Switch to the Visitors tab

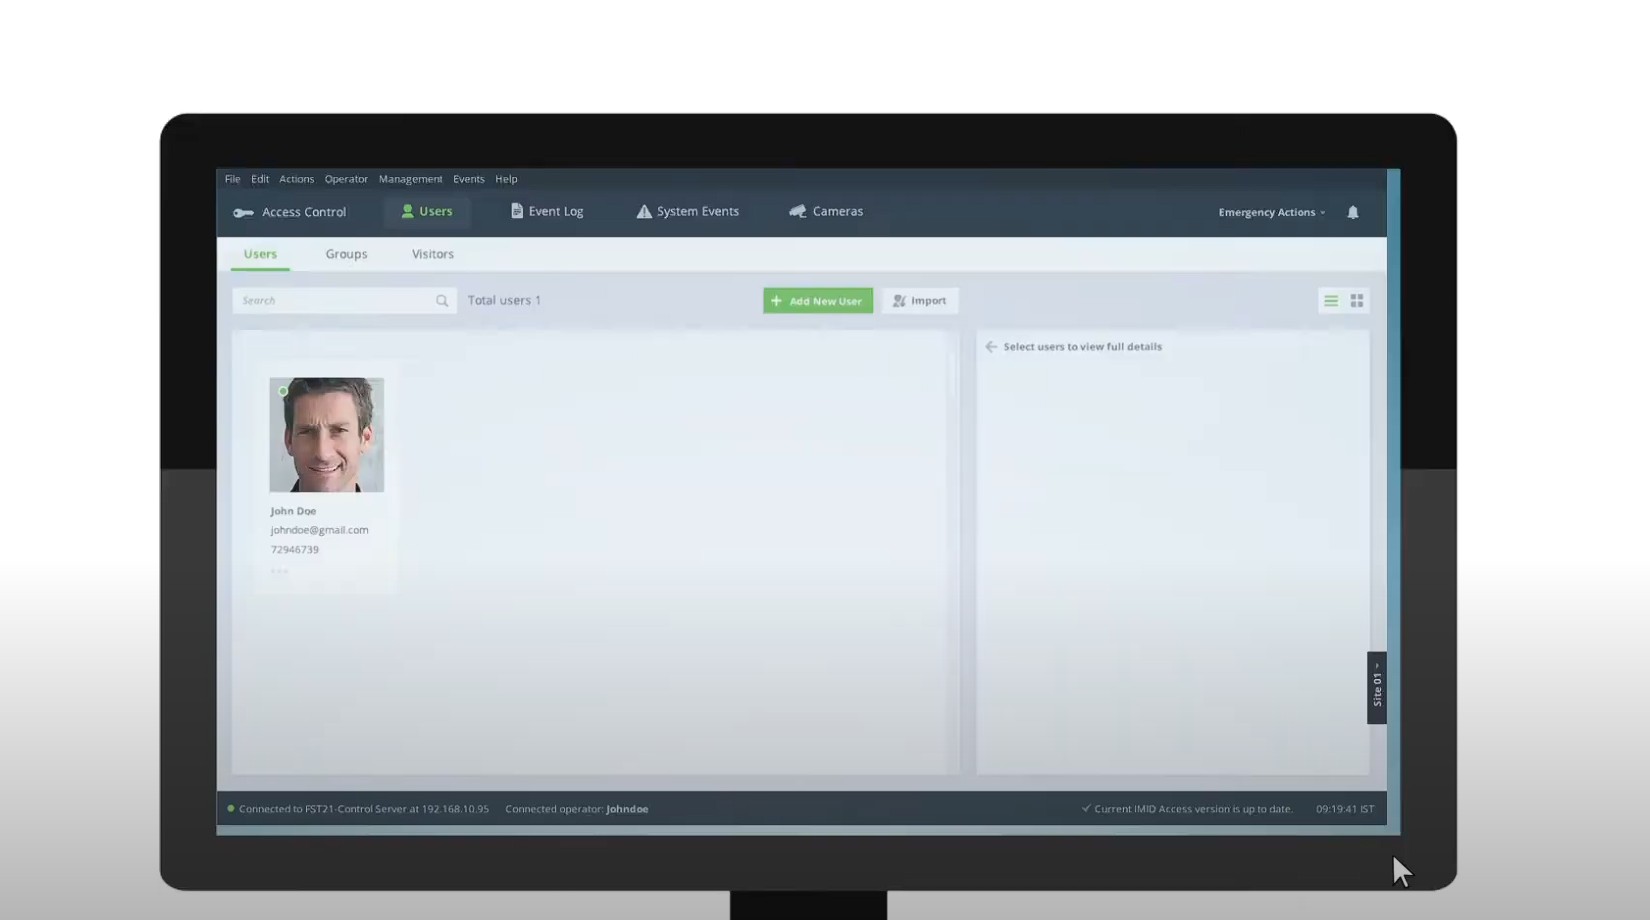pos(433,254)
